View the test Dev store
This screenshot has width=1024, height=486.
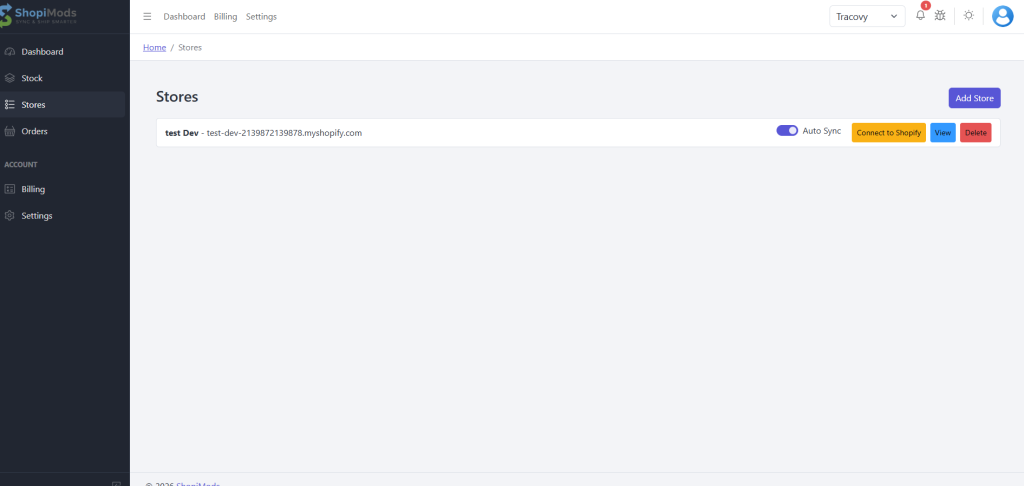click(x=942, y=133)
